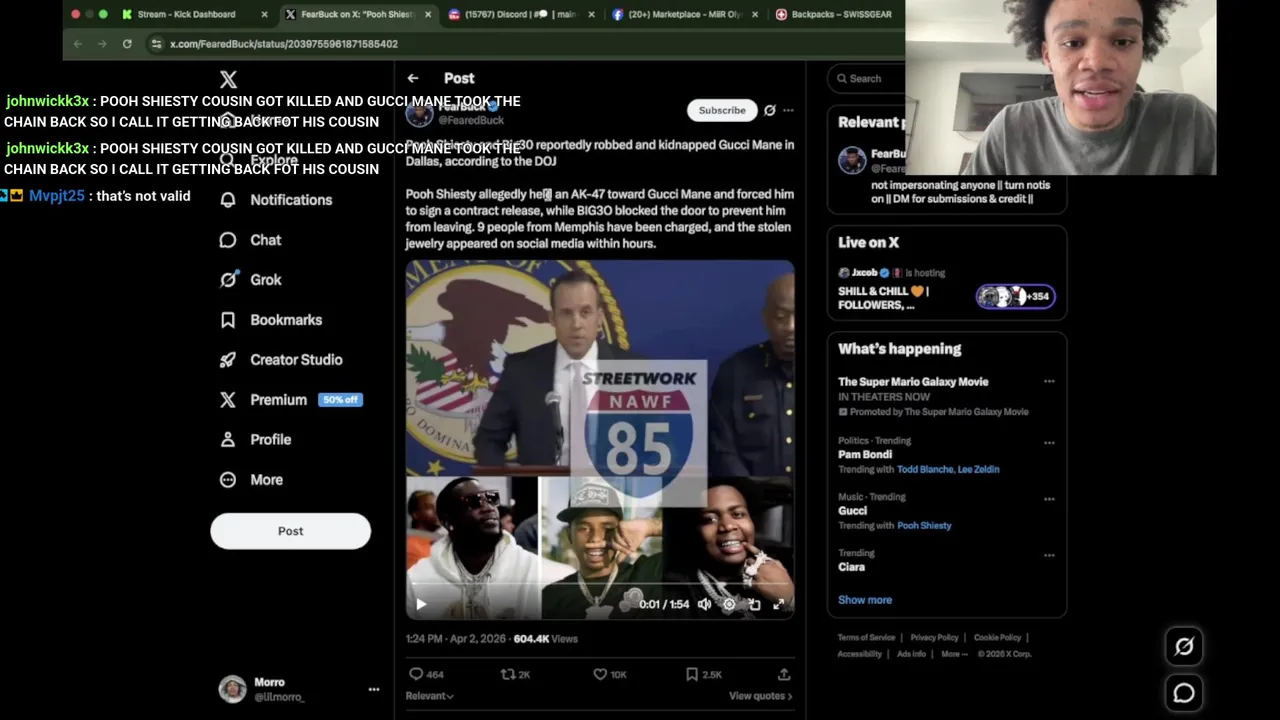The image size is (1280, 720).
Task: Switch to Stream - Kick Dashboard tab
Action: (x=186, y=15)
